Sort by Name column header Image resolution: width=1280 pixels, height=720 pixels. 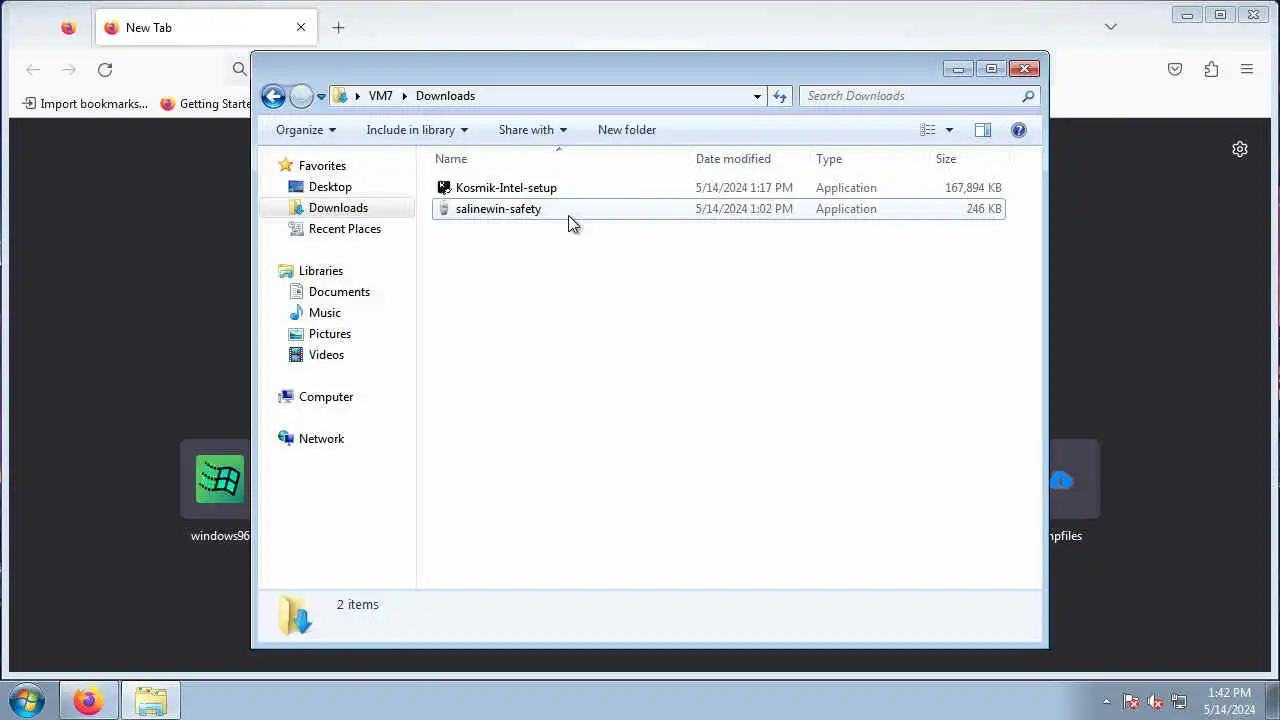point(560,159)
